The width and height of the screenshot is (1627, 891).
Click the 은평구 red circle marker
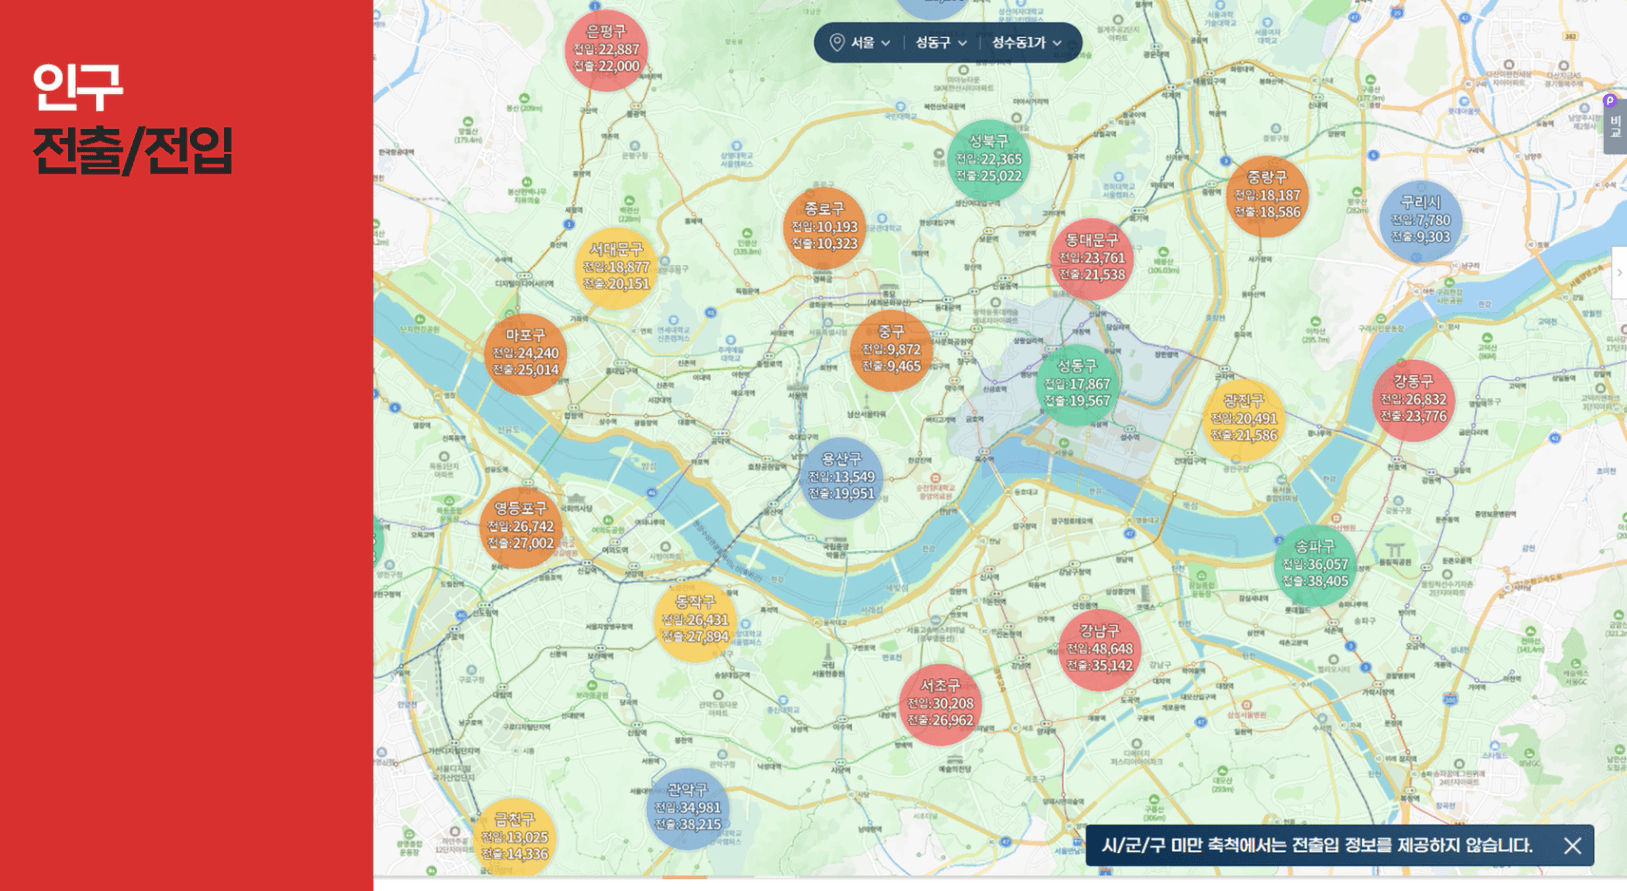point(606,50)
